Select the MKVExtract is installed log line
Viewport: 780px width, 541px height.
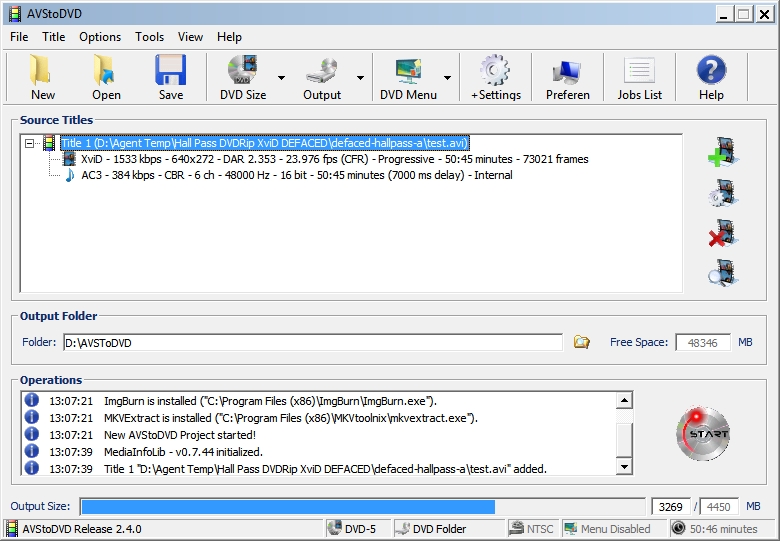tap(291, 418)
